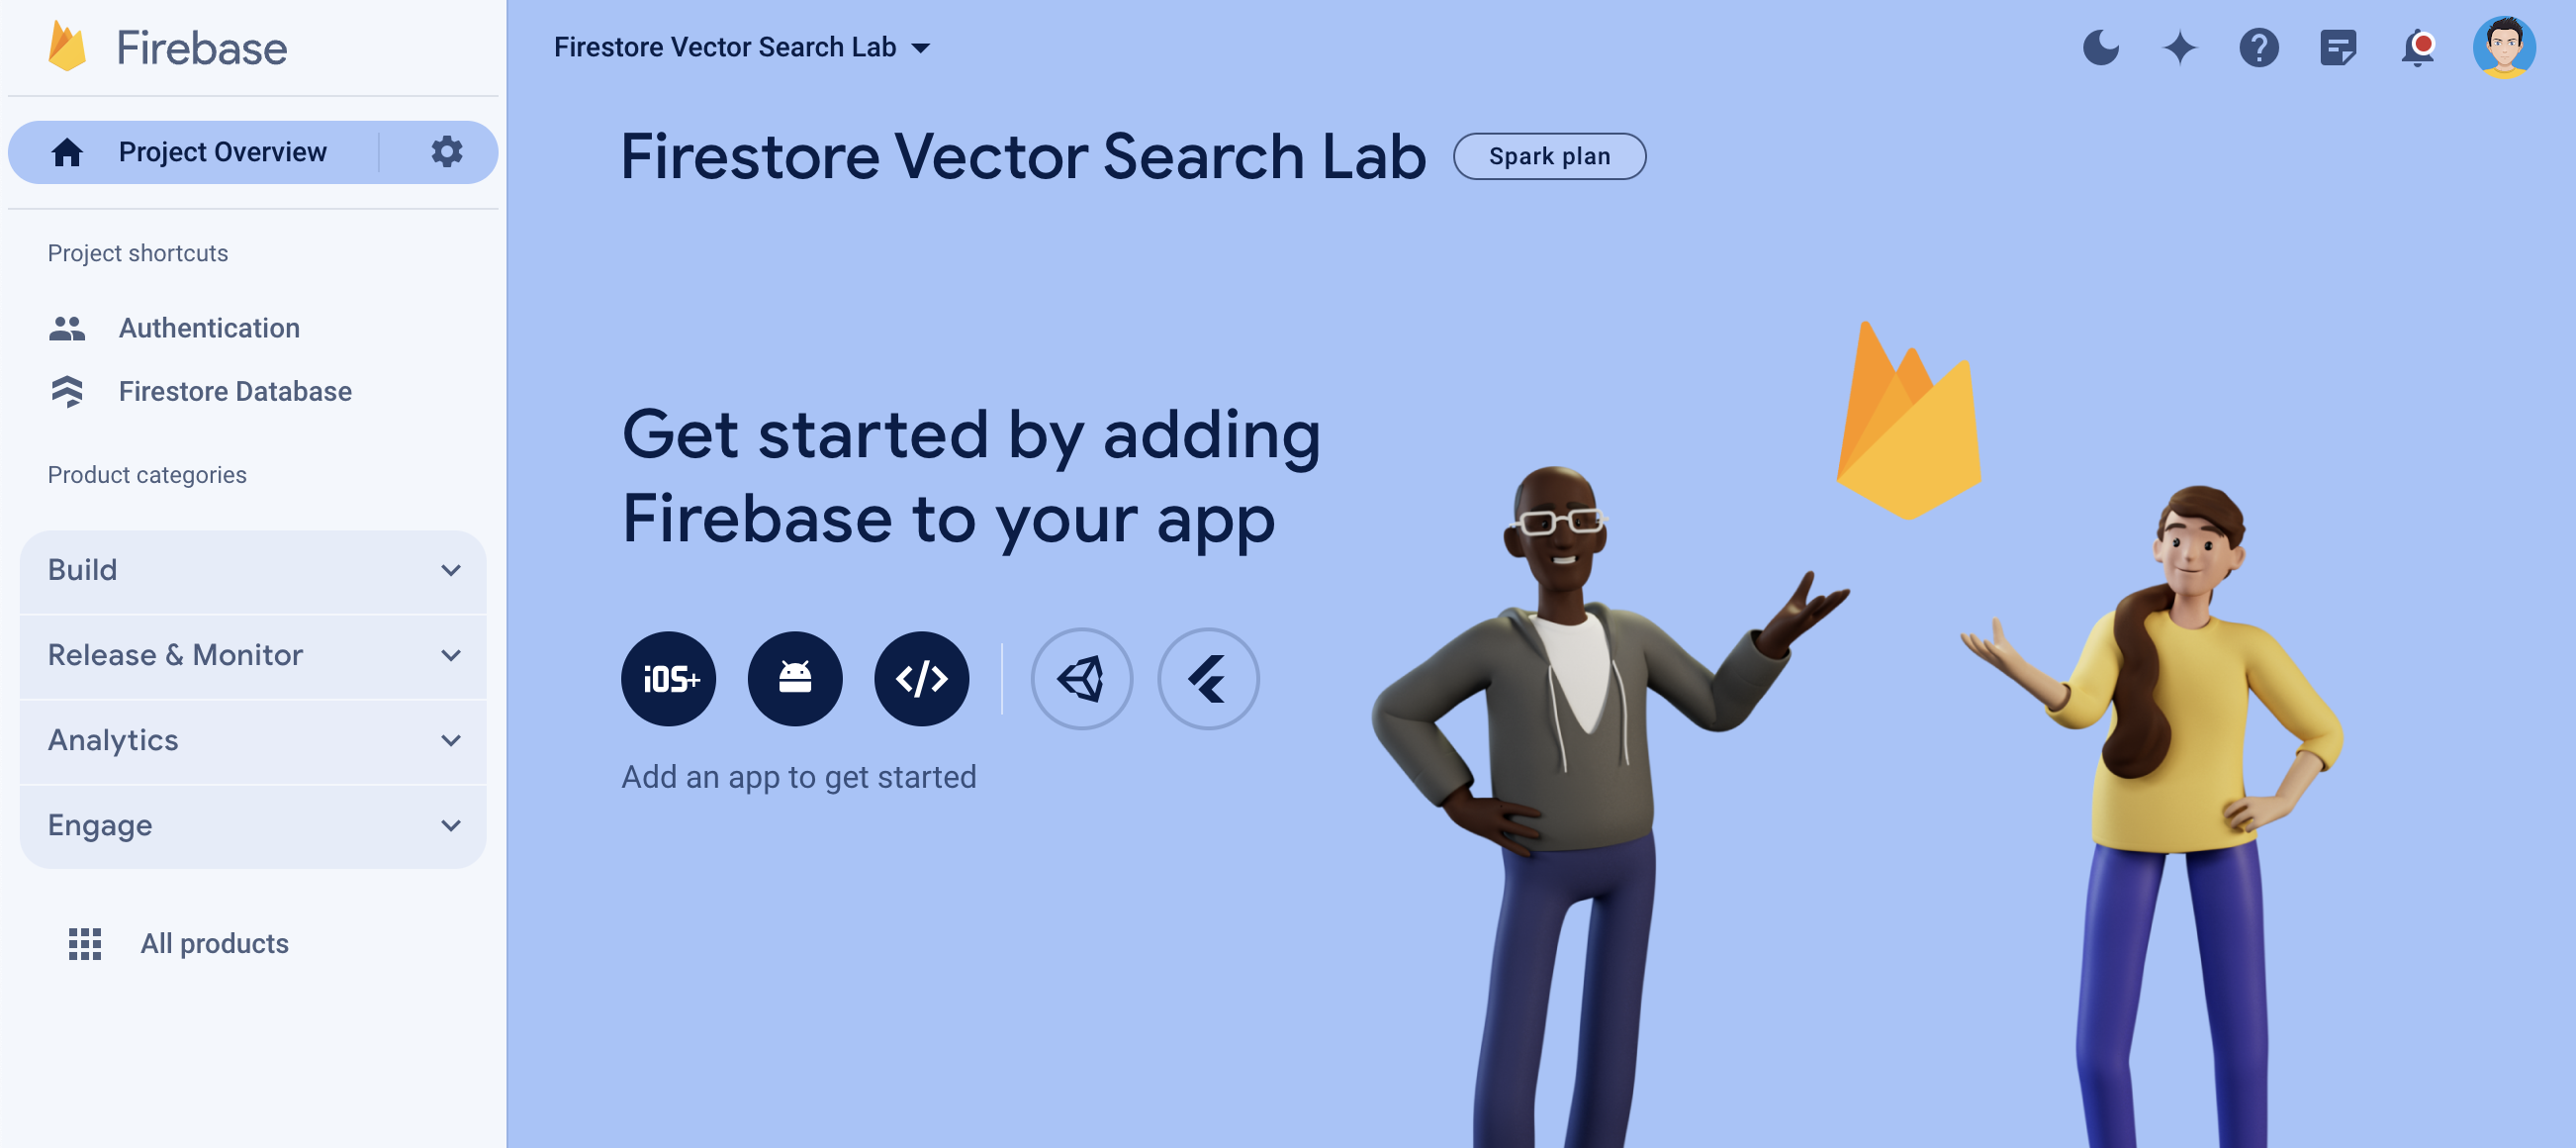Click the help question mark icon
Image resolution: width=2576 pixels, height=1148 pixels.
(2258, 45)
